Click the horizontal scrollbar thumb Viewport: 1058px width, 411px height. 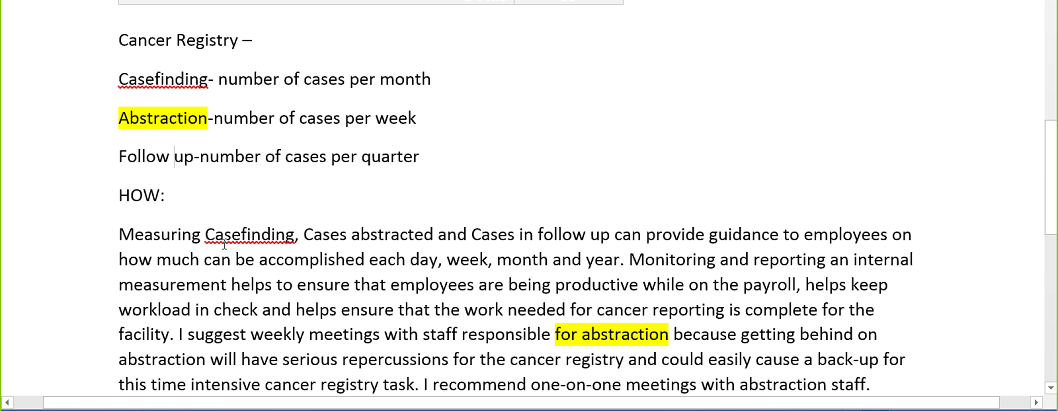[x=500, y=403]
